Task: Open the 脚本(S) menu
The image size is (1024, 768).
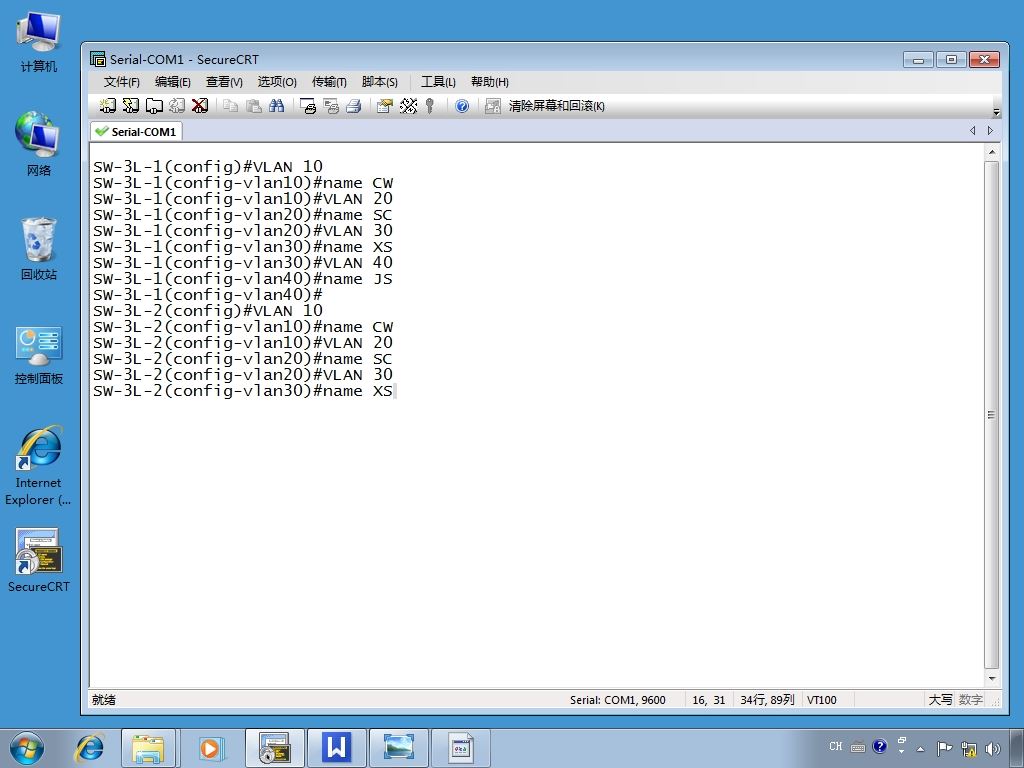Action: [x=379, y=82]
